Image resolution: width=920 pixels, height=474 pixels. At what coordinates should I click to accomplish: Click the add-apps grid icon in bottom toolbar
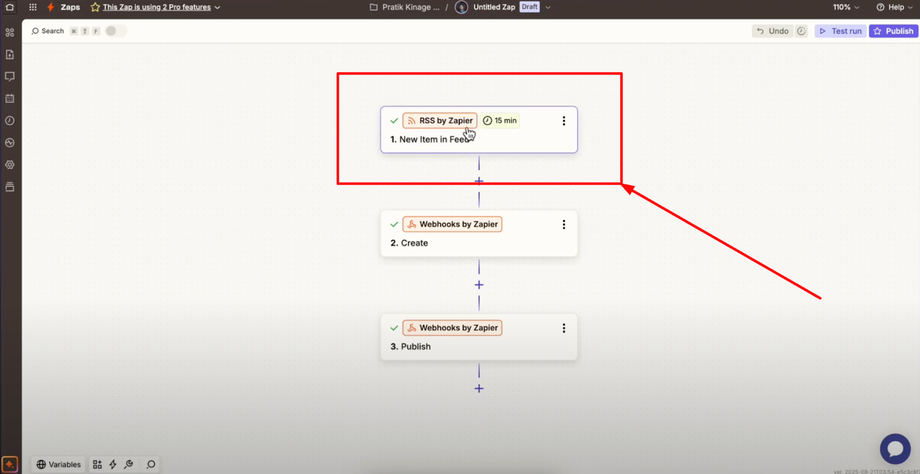tap(97, 465)
